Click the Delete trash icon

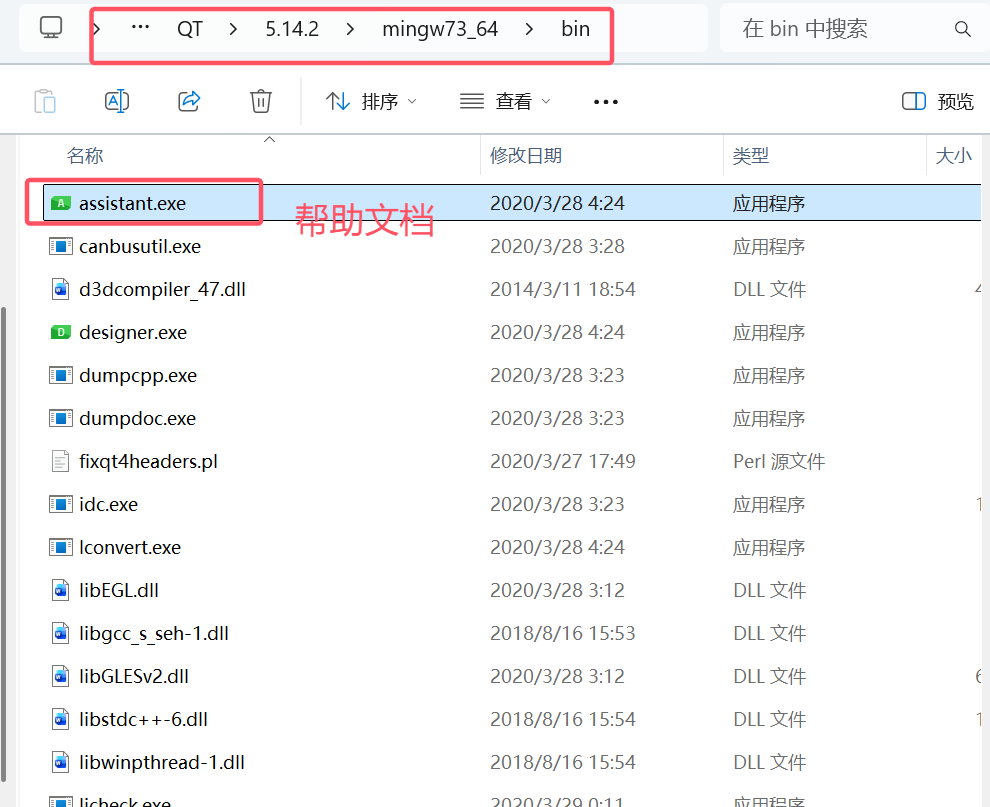coord(261,101)
